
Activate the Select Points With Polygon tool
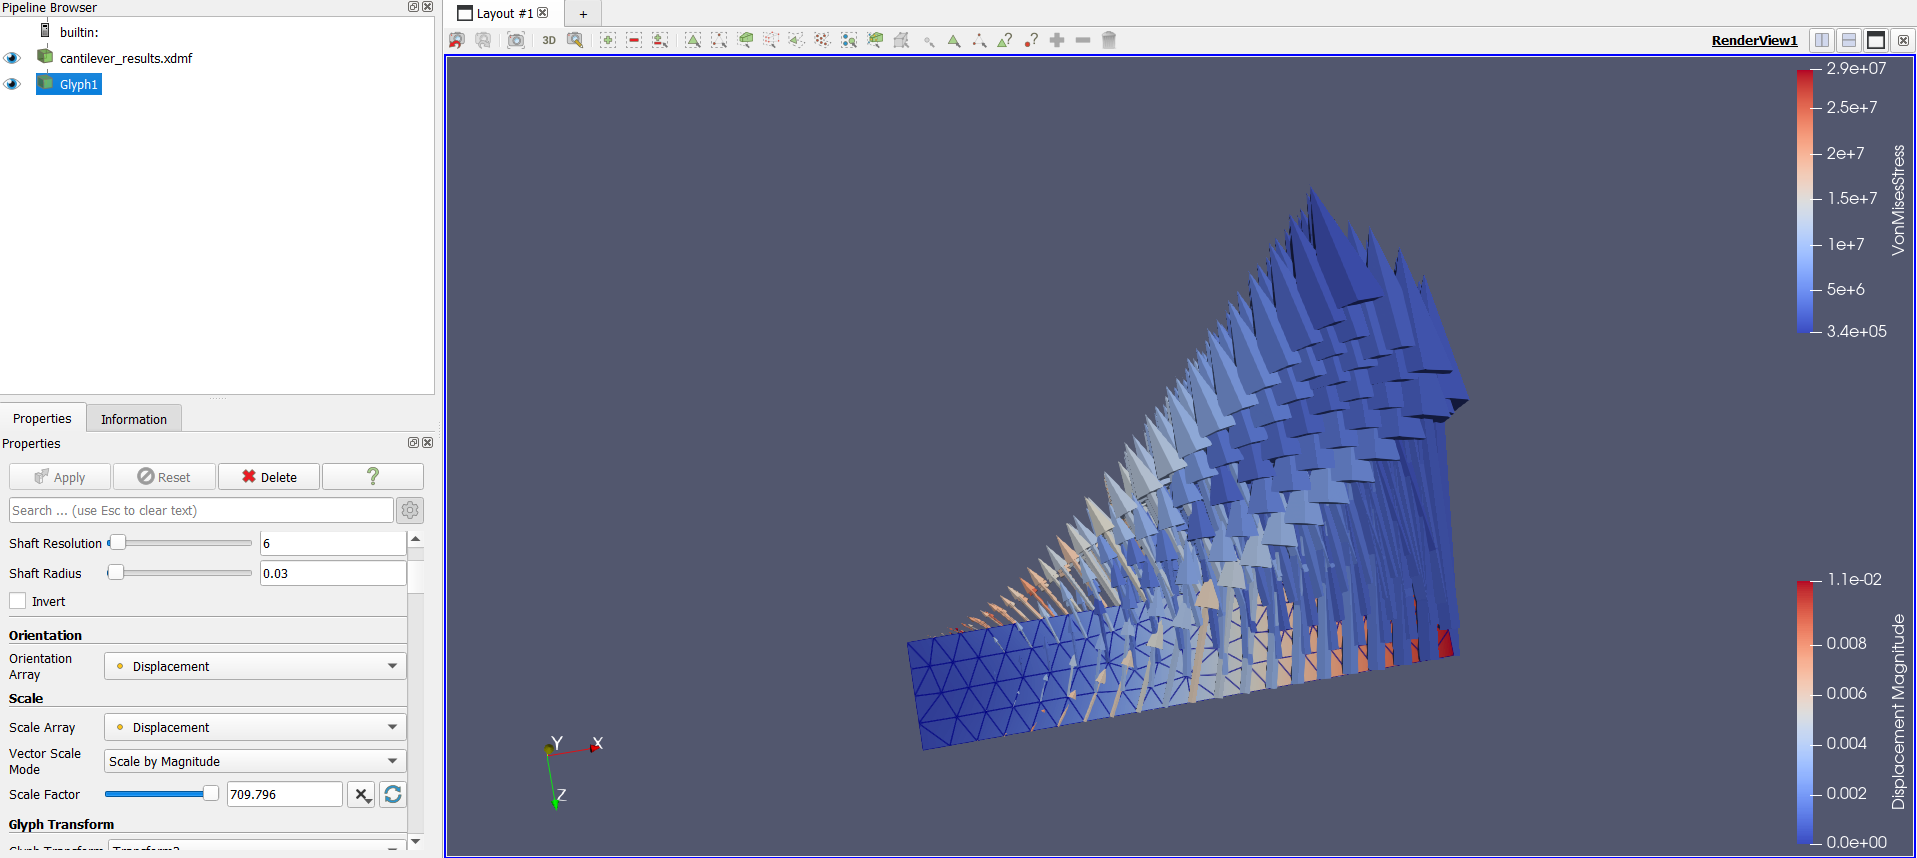pos(823,40)
